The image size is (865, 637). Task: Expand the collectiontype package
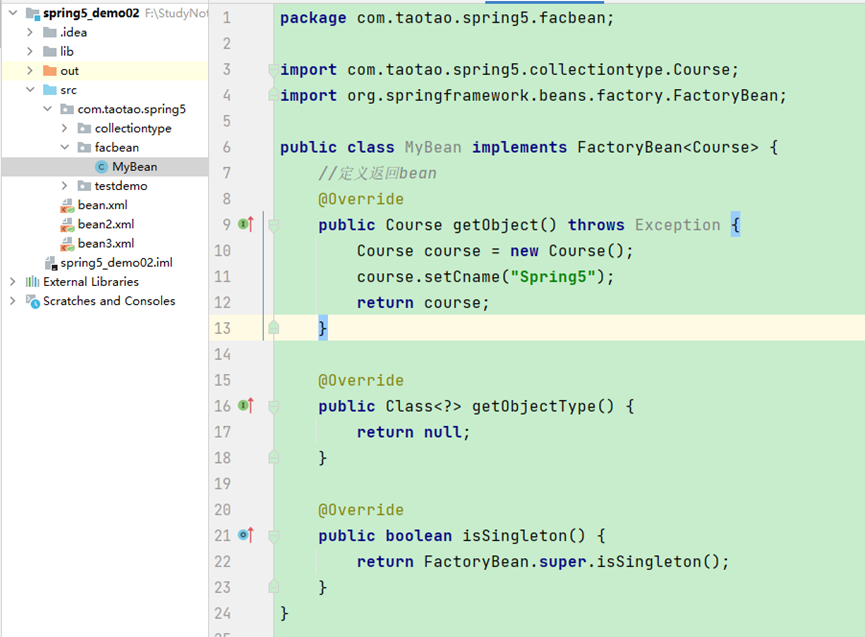coord(65,129)
